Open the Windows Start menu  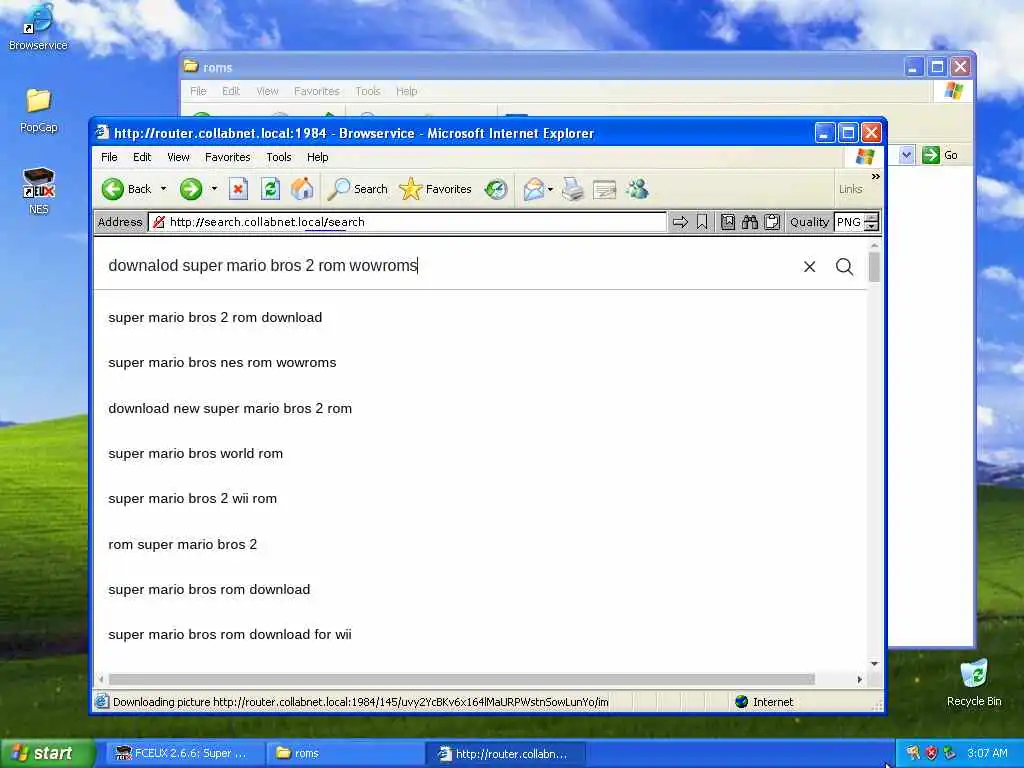click(x=47, y=754)
